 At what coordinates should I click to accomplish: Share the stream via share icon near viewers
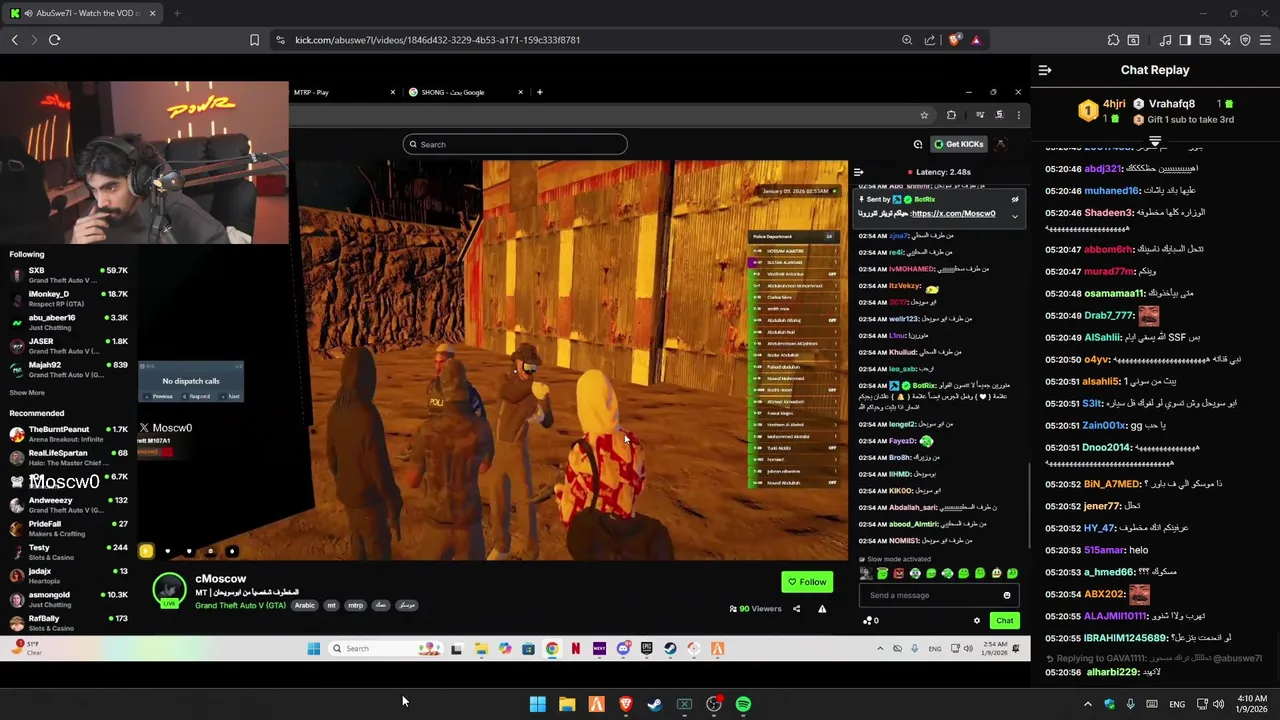[796, 608]
